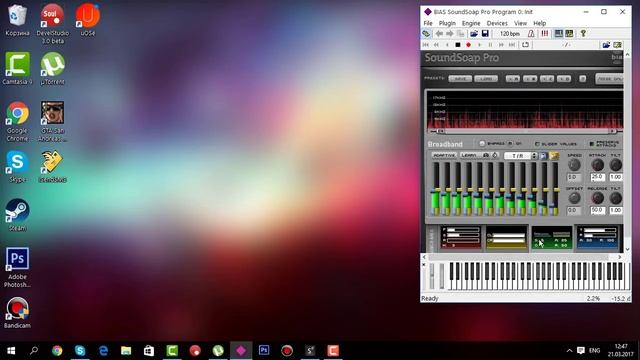Click the open bank folder toolbar icon
The width and height of the screenshot is (640, 360).
[x=474, y=33]
